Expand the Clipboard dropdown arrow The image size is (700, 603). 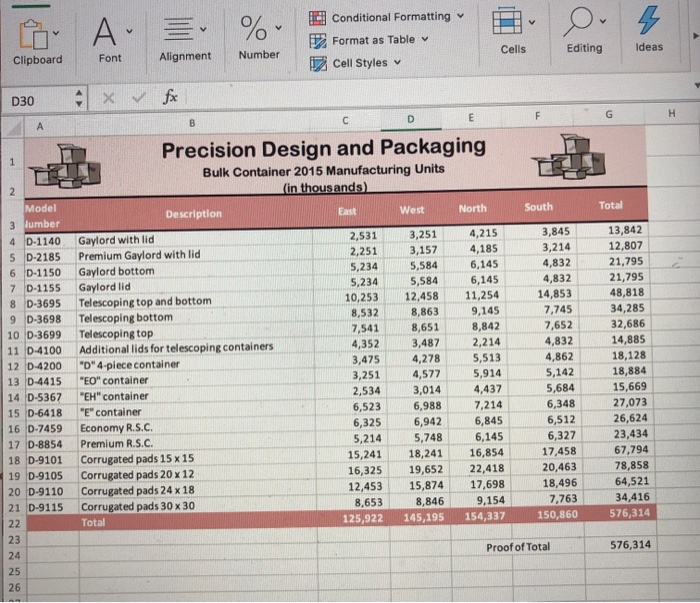(x=56, y=33)
